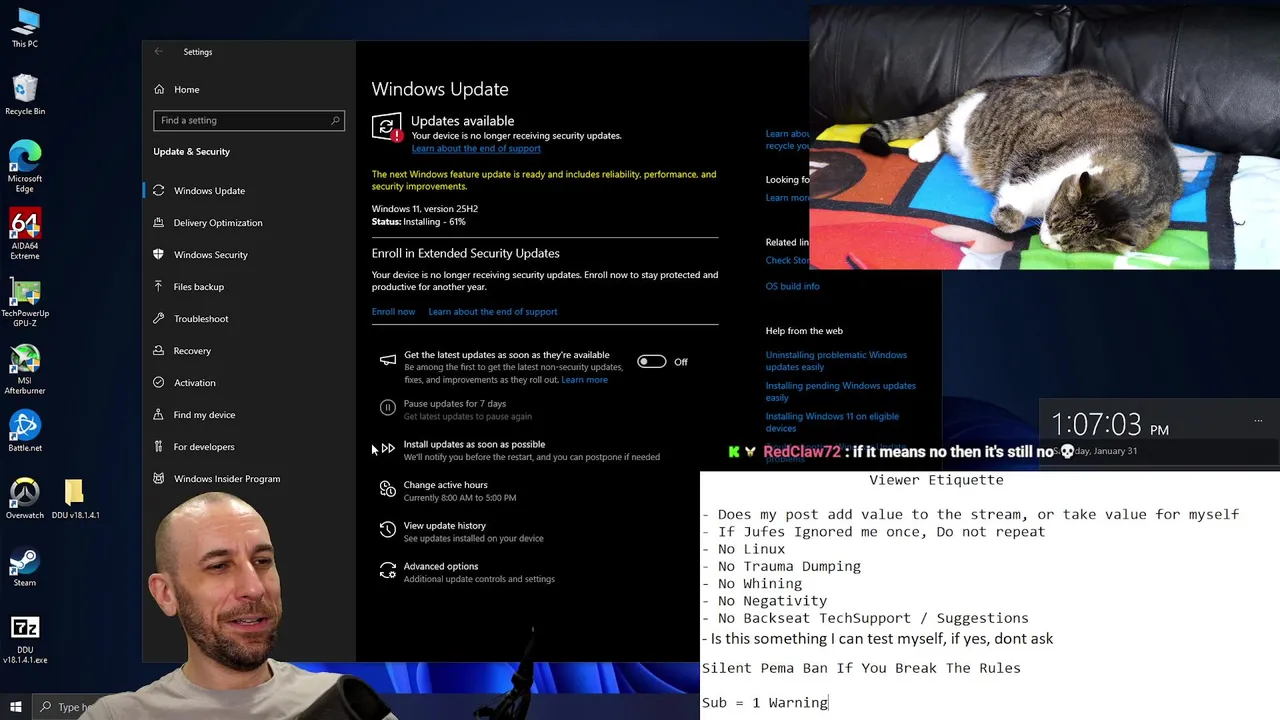Open the Recycle Bin desktop icon
The image size is (1280, 720).
pos(25,95)
